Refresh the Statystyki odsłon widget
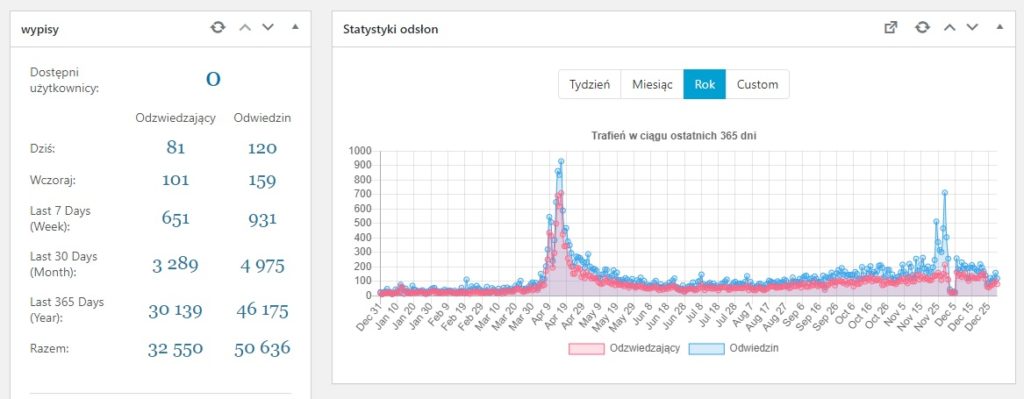Viewport: 1024px width, 399px height. pos(922,27)
